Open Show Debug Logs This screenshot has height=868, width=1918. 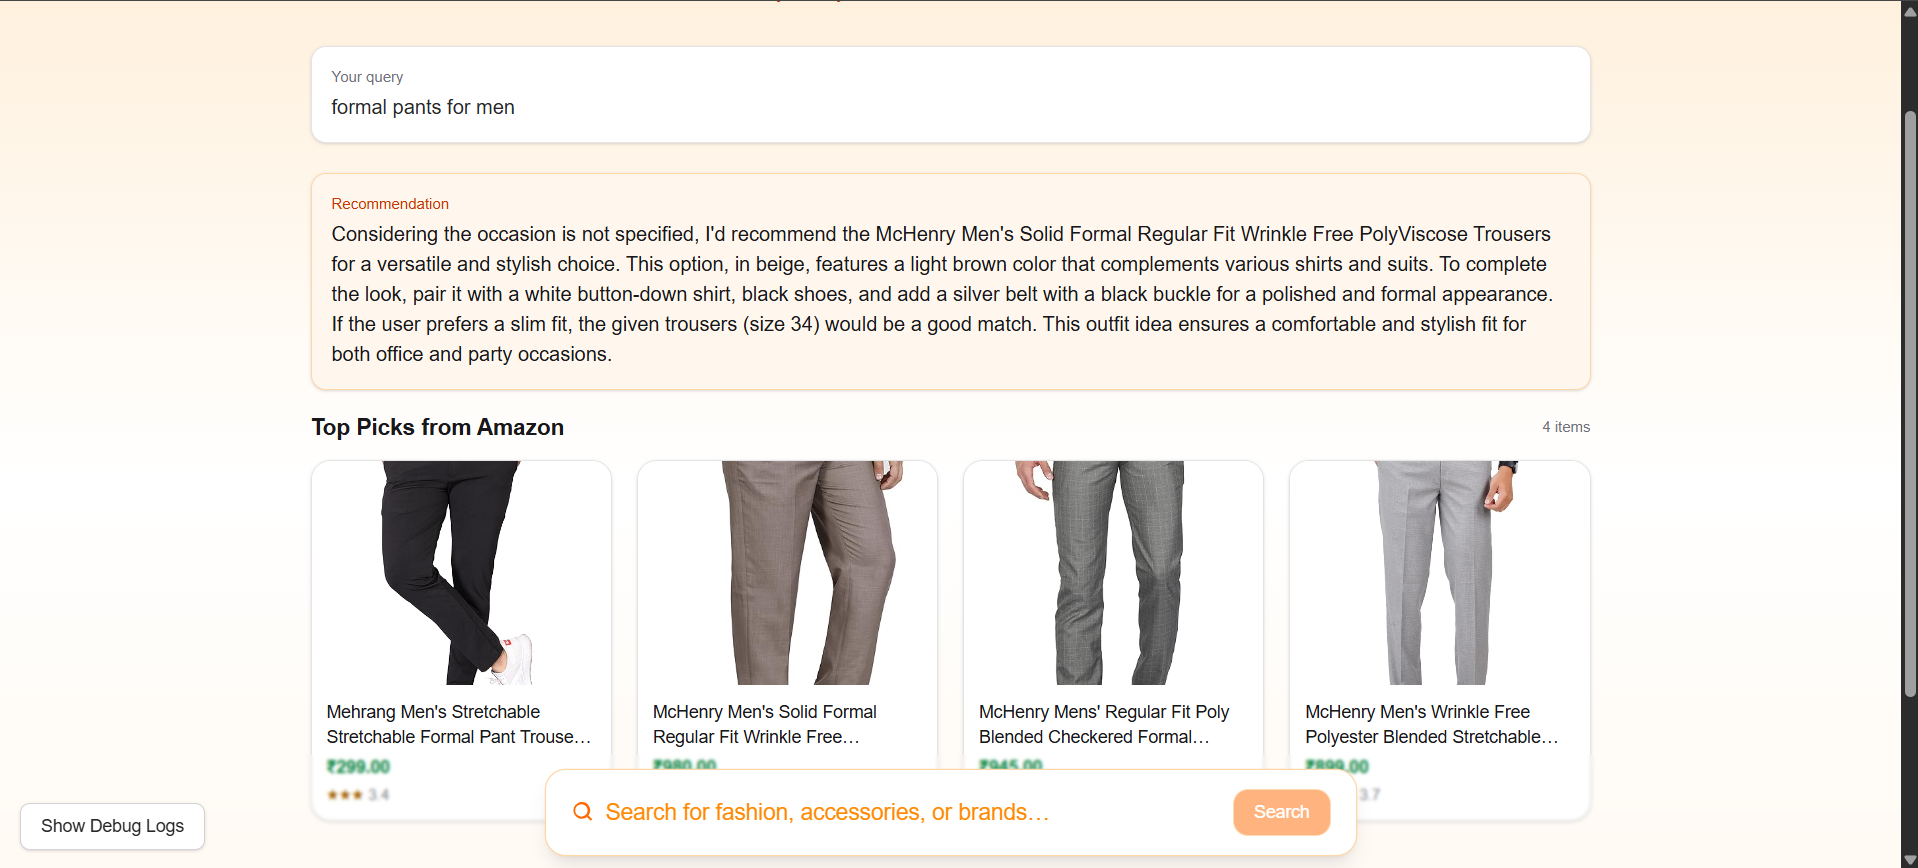[x=112, y=826]
